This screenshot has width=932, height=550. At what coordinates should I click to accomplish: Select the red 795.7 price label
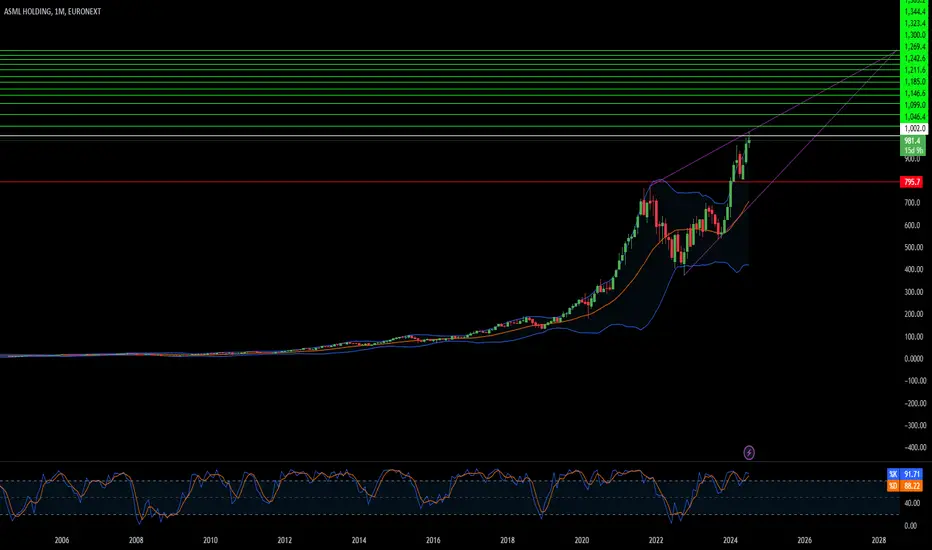pyautogui.click(x=912, y=182)
